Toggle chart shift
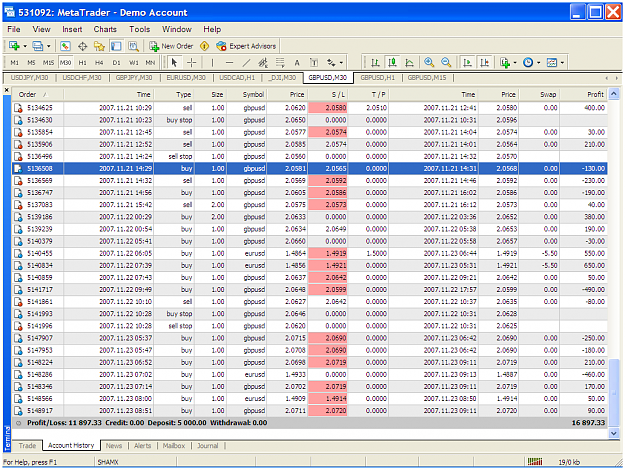Screen dimensions: 625x470 pyautogui.click(x=485, y=63)
